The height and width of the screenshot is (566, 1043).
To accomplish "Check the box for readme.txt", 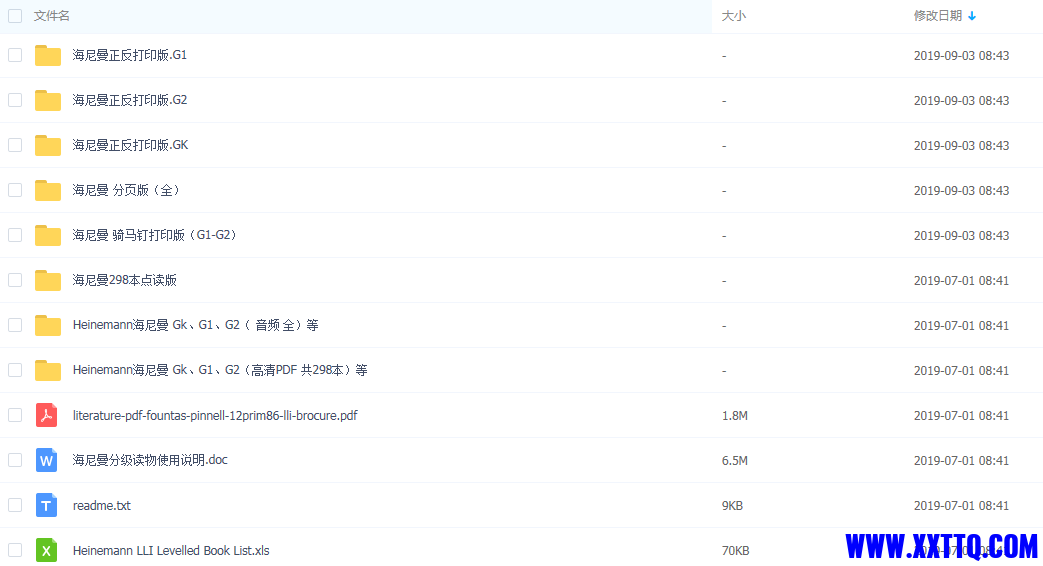I will tap(15, 505).
